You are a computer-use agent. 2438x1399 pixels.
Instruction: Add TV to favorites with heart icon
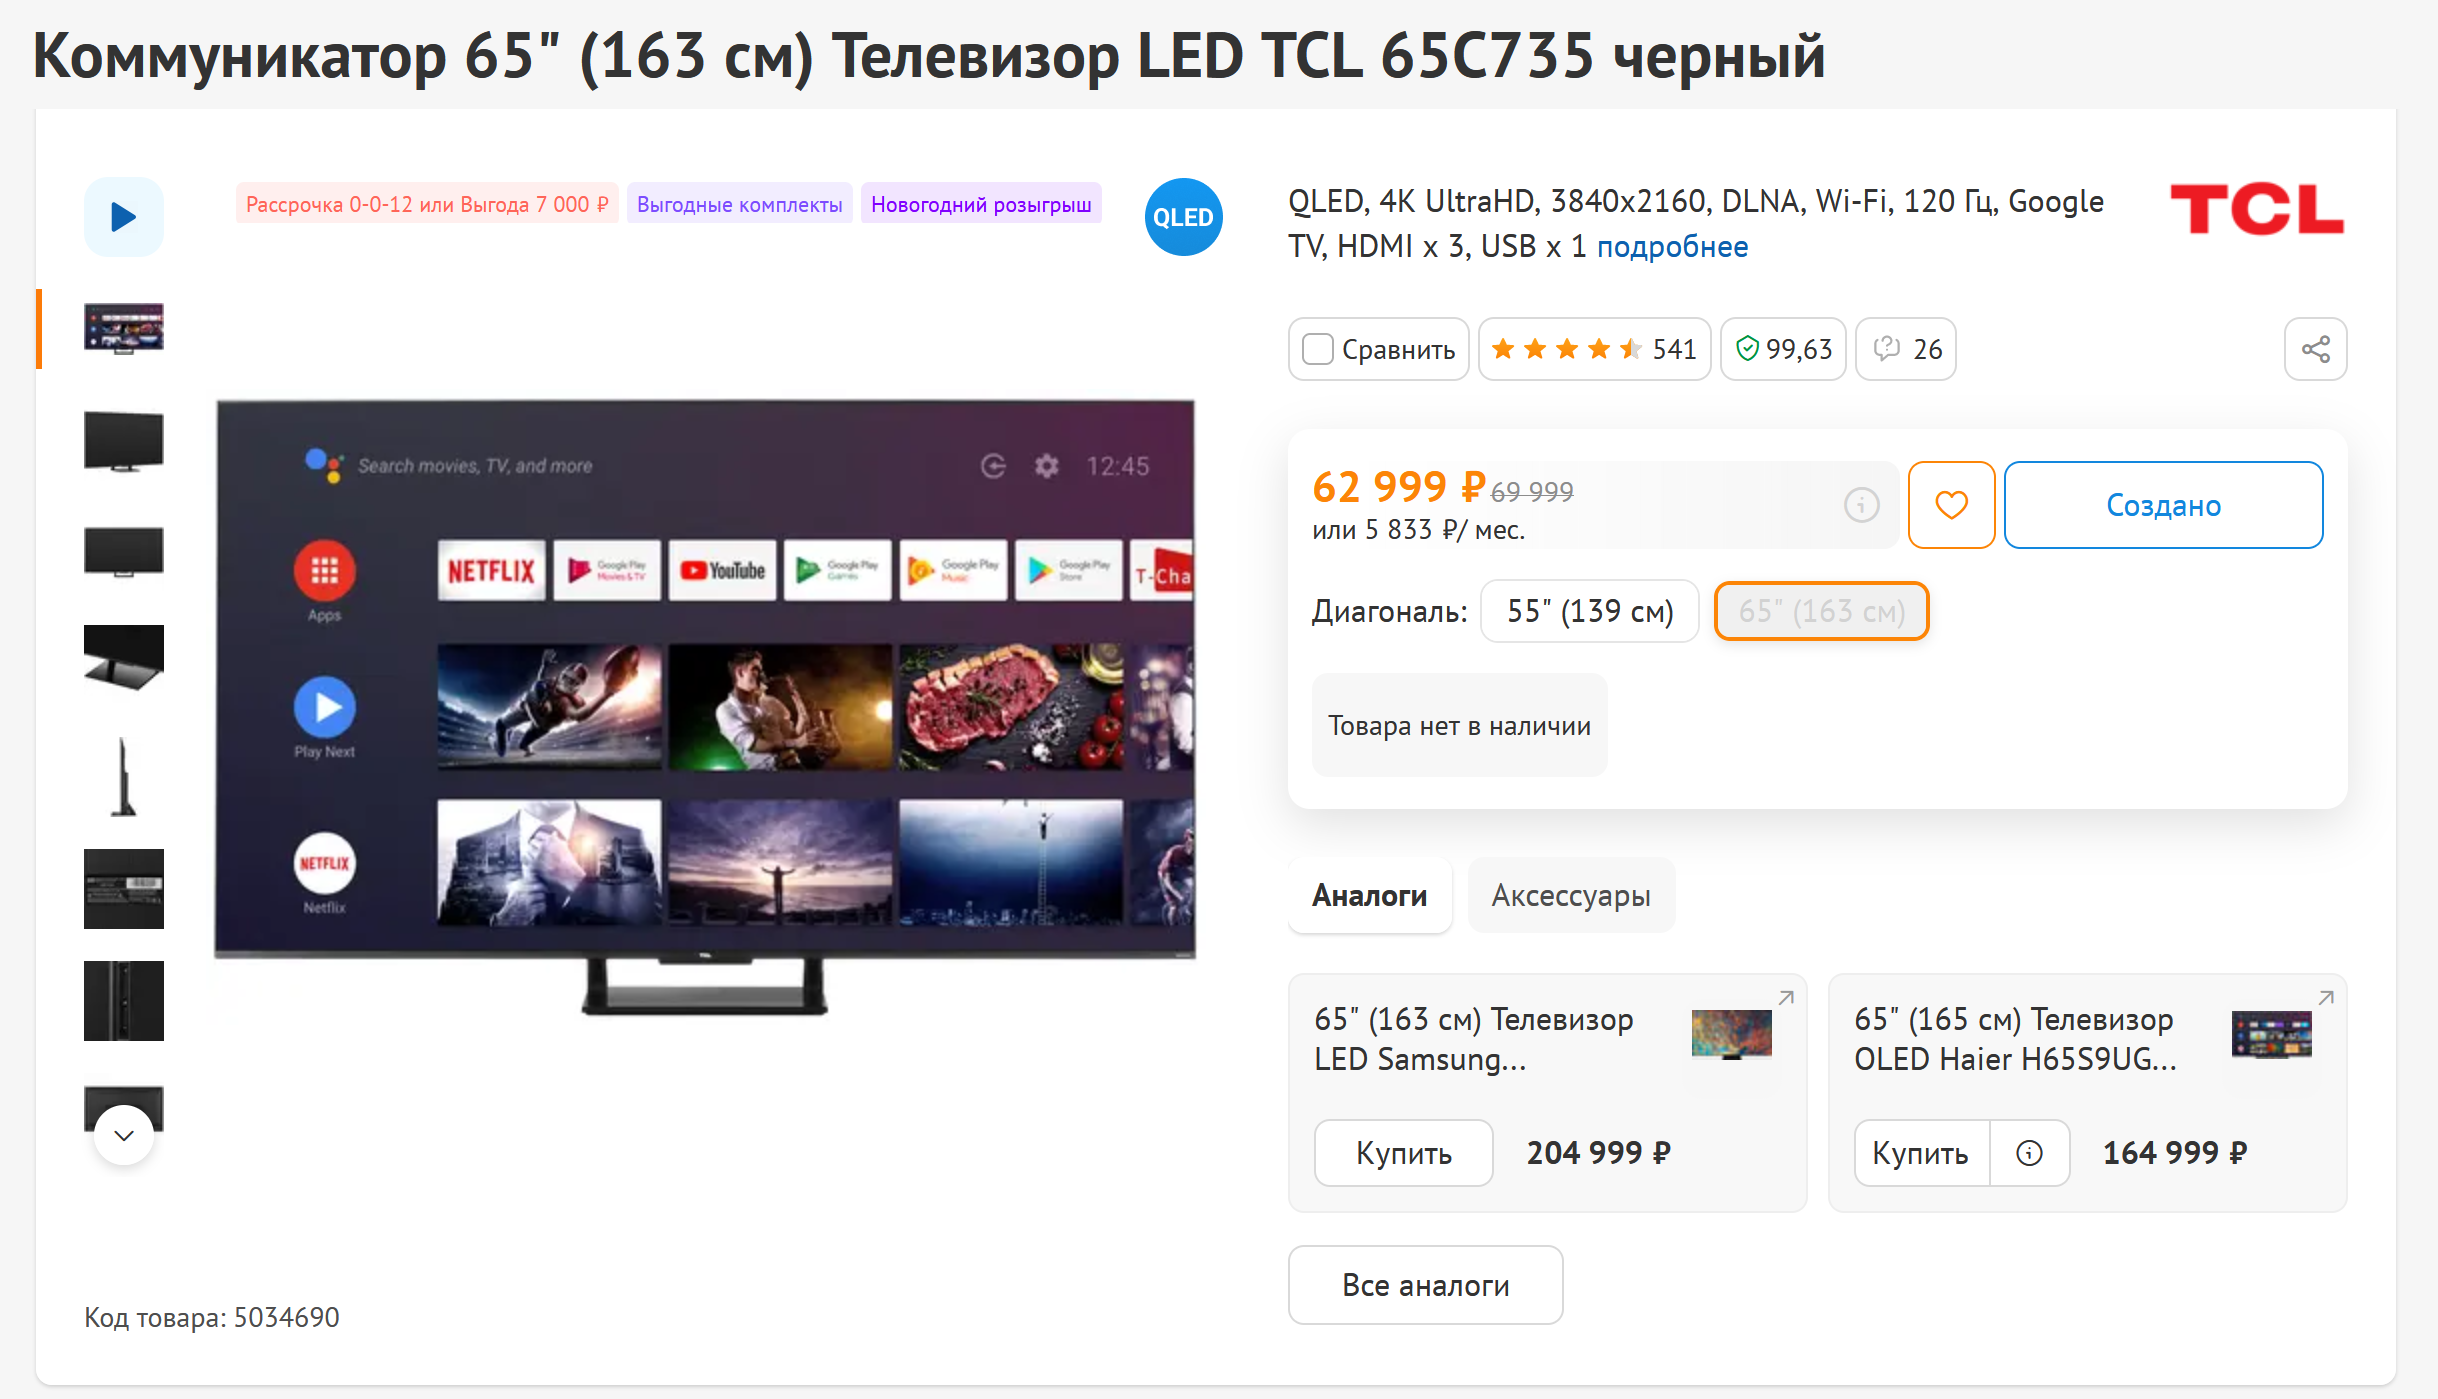[1951, 505]
